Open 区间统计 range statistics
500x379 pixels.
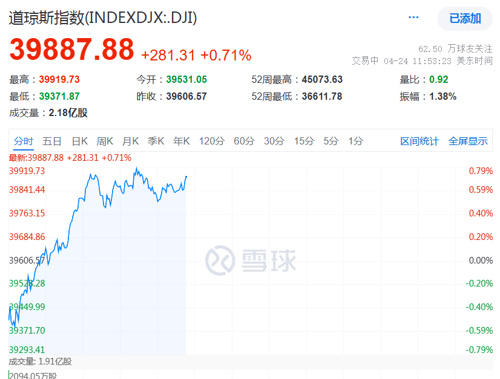(419, 141)
